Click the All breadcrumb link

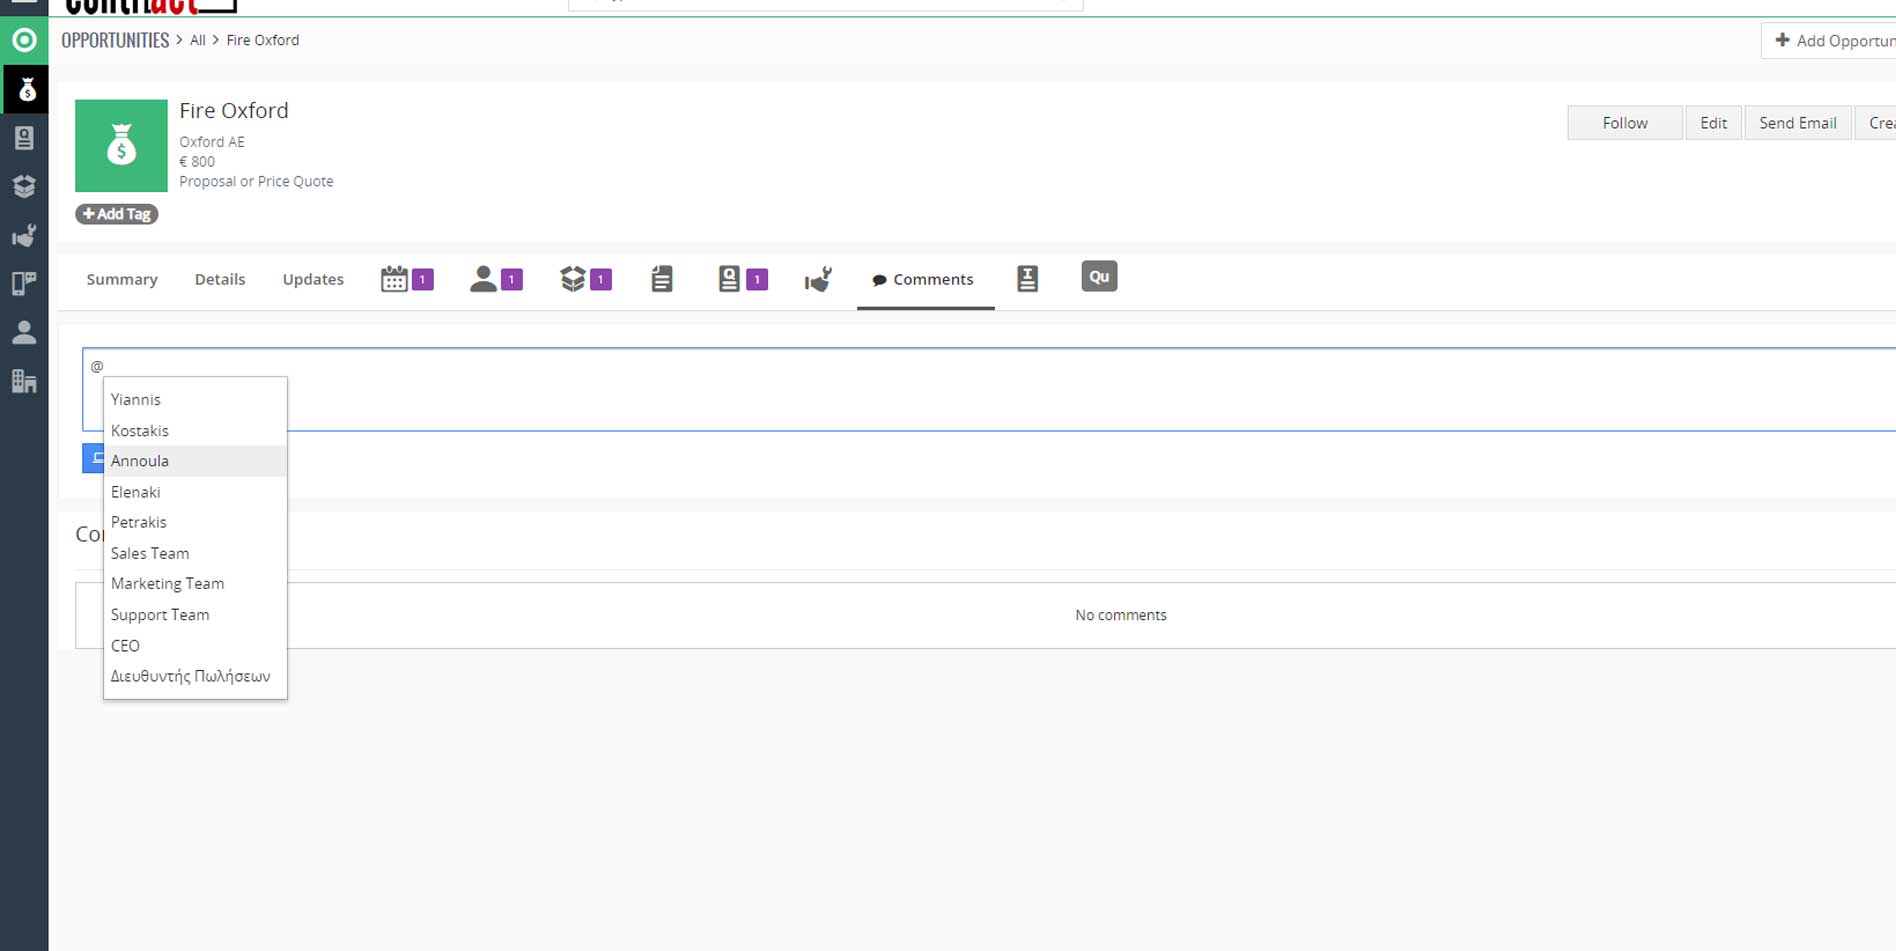pos(198,40)
